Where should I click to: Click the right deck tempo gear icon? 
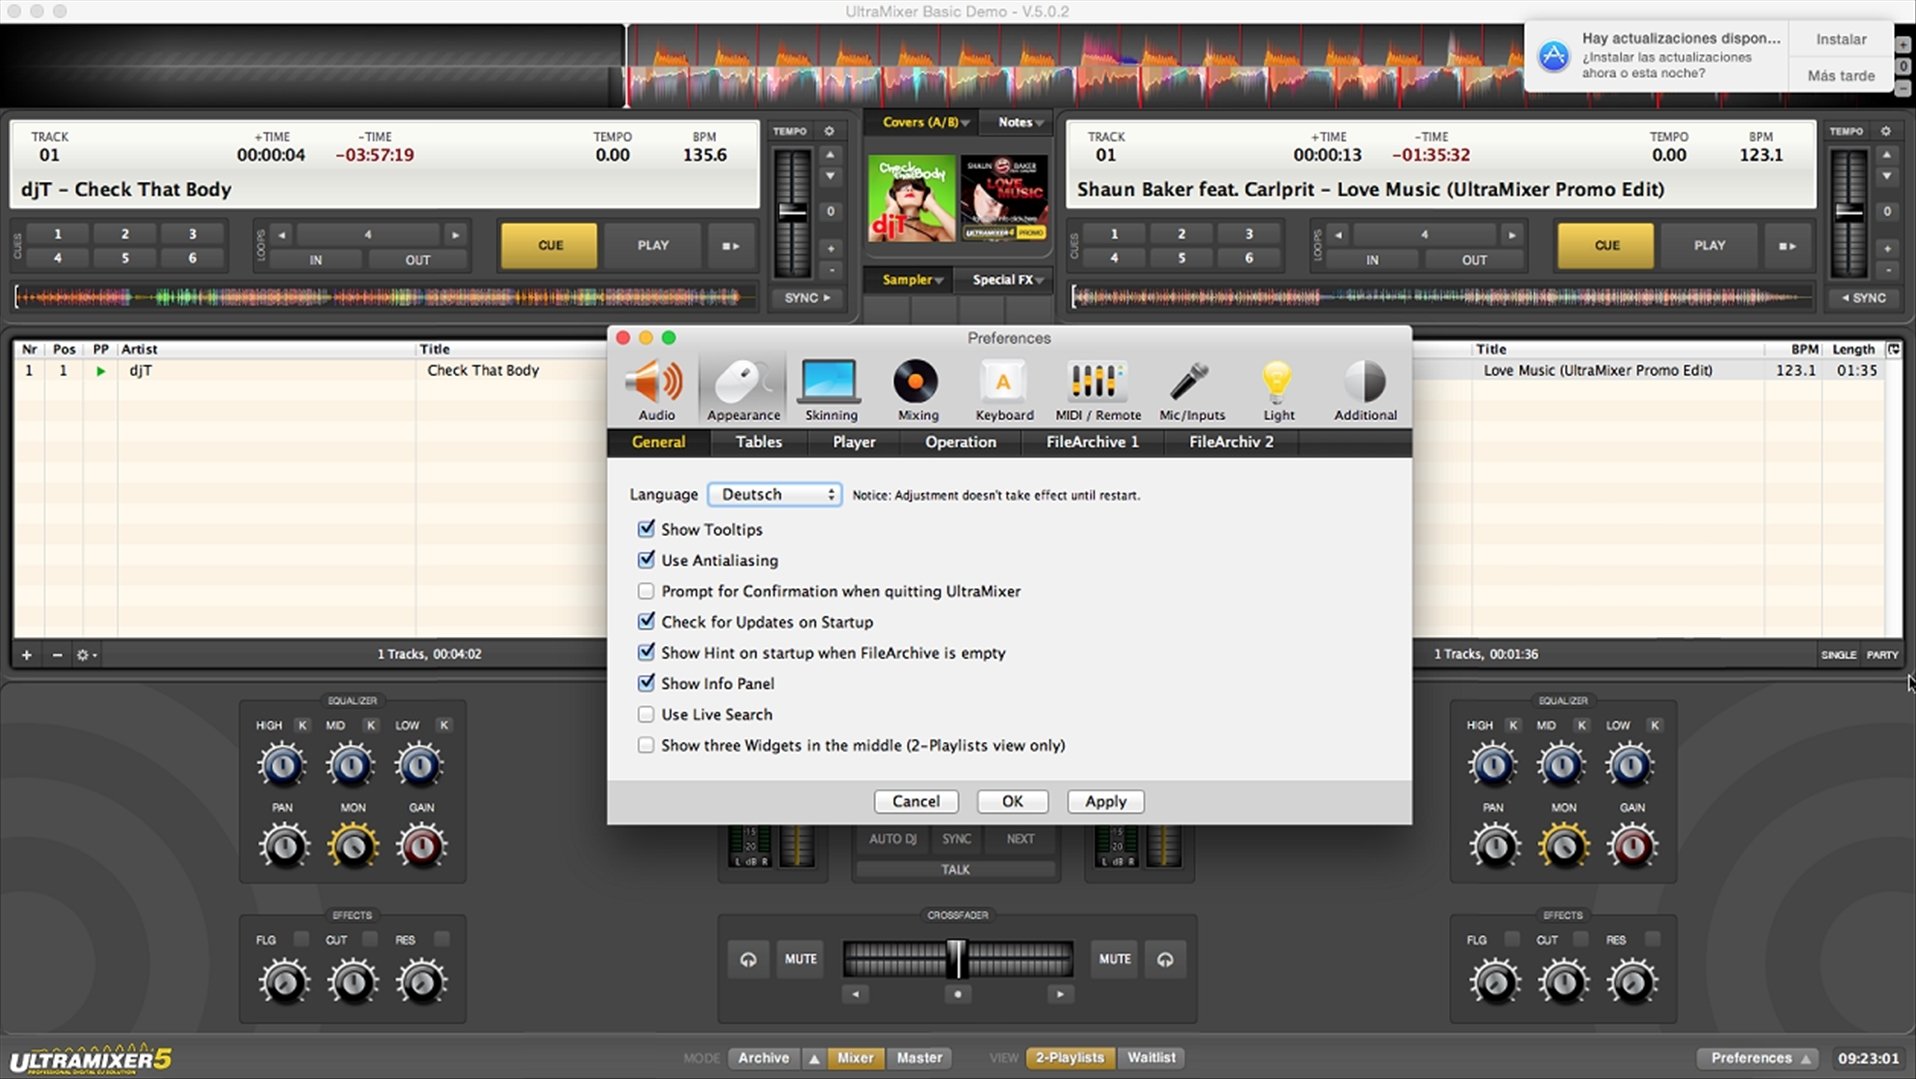coord(1886,131)
